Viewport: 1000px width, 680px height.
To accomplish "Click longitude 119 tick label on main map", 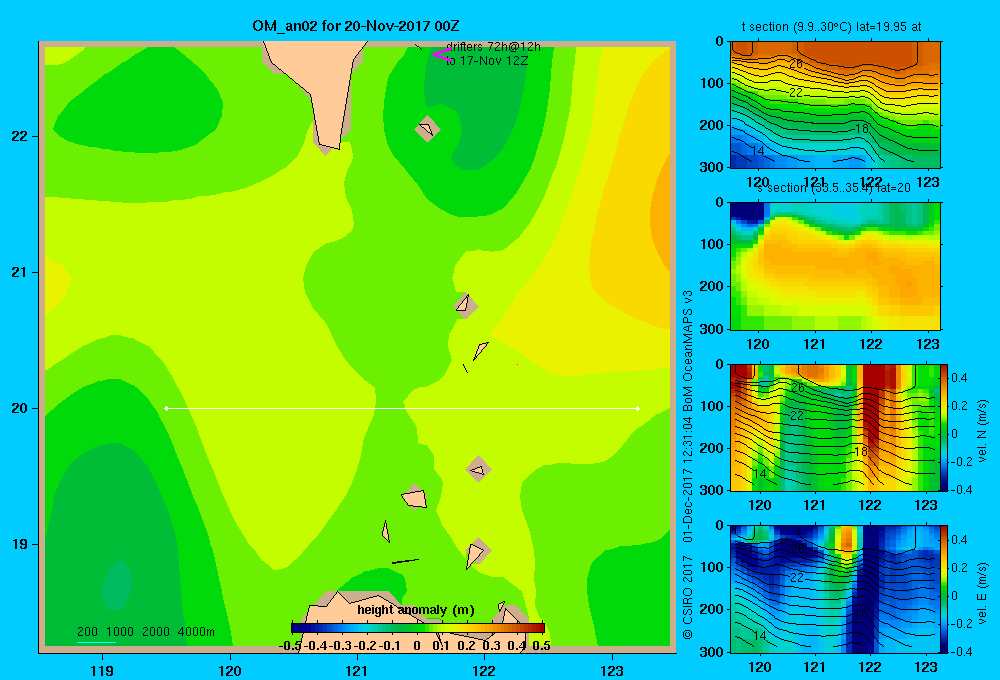I will (102, 670).
